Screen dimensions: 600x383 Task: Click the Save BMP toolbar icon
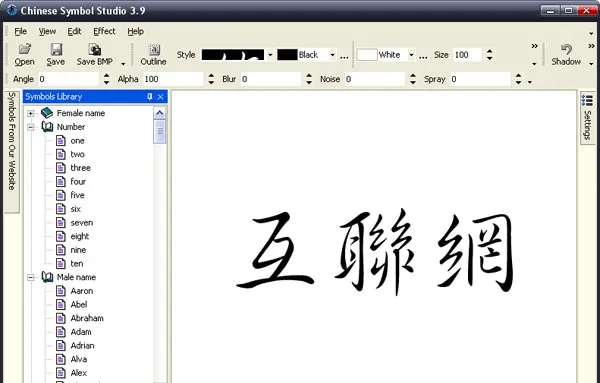[x=95, y=49]
